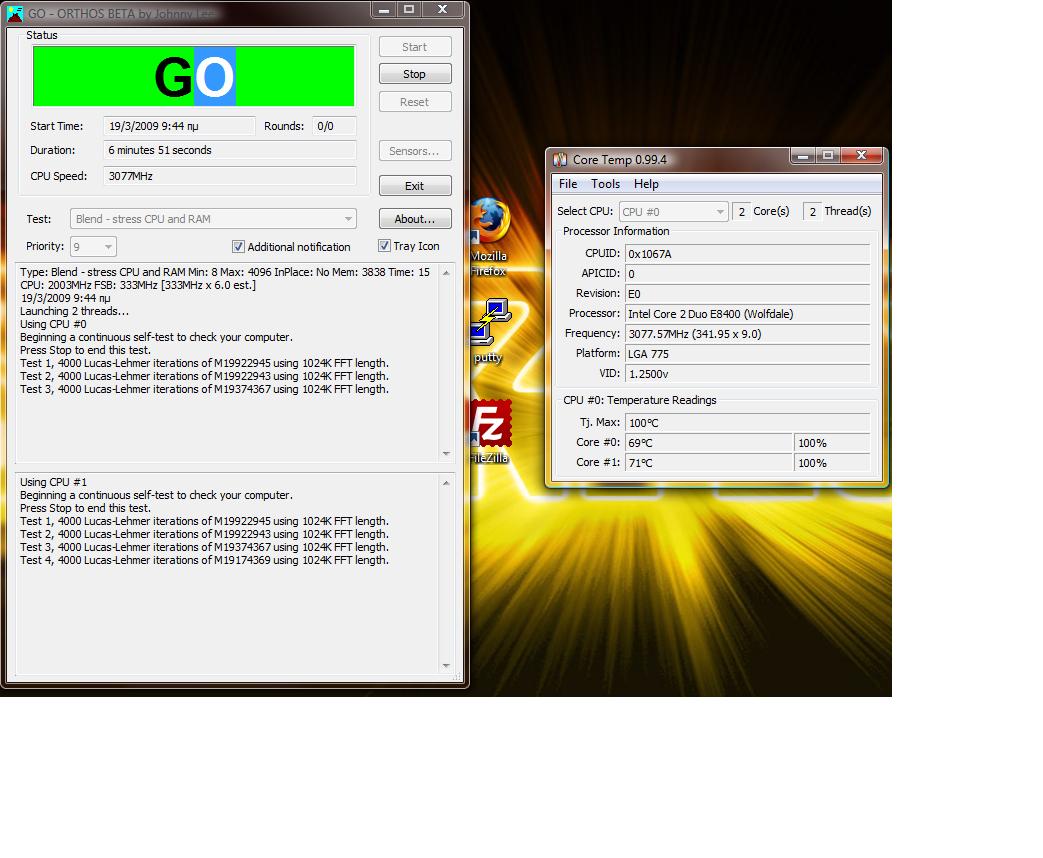Click the disabled Start button
Screen dimensions: 1043x858
[x=415, y=47]
